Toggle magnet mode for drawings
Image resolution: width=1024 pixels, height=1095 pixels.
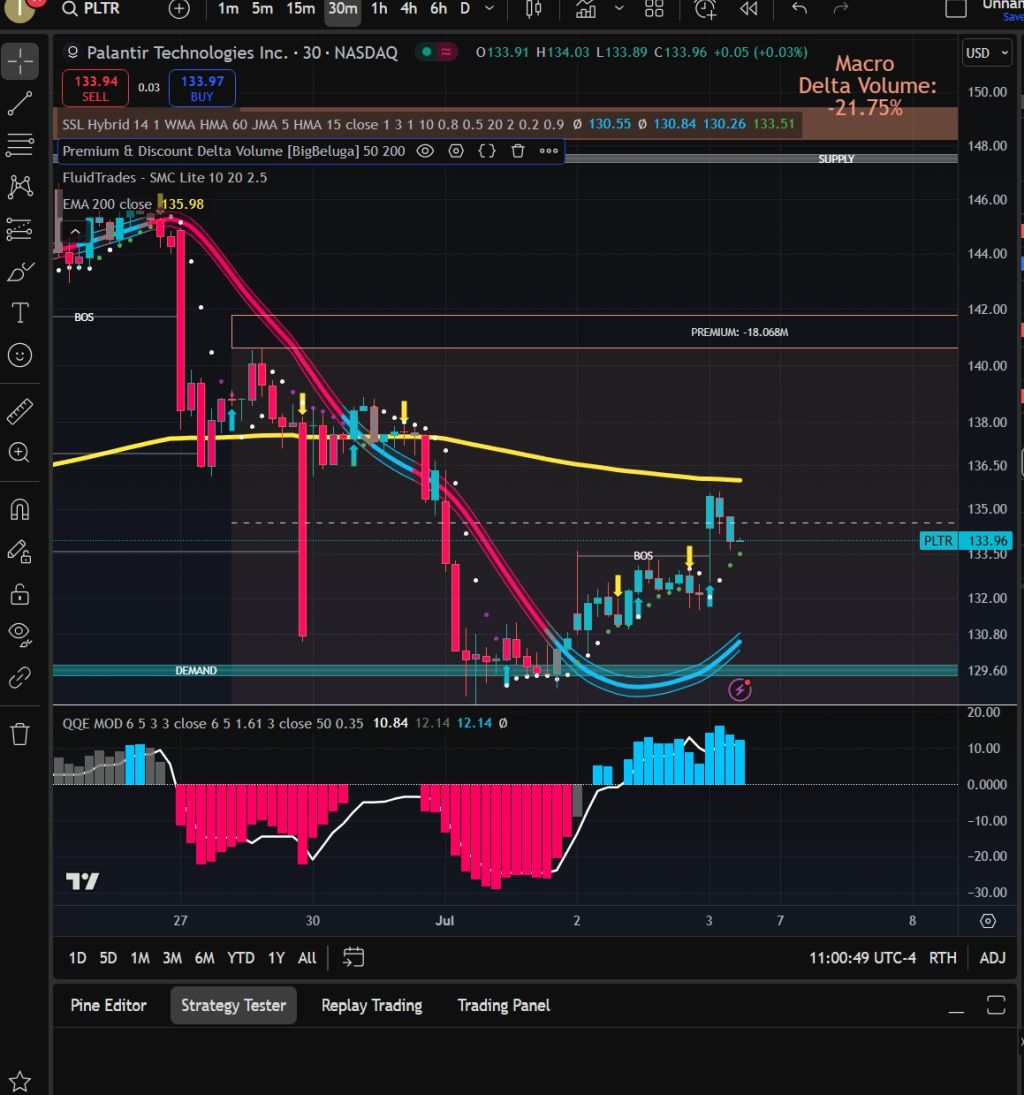pyautogui.click(x=20, y=510)
